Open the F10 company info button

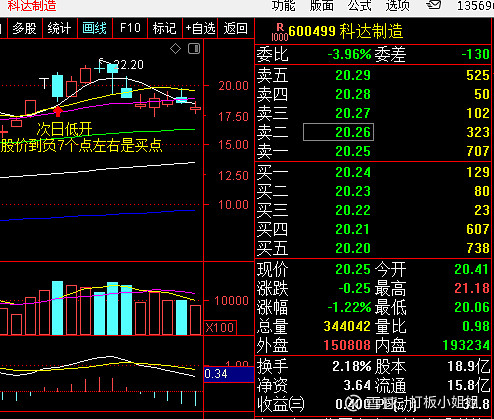point(130,28)
